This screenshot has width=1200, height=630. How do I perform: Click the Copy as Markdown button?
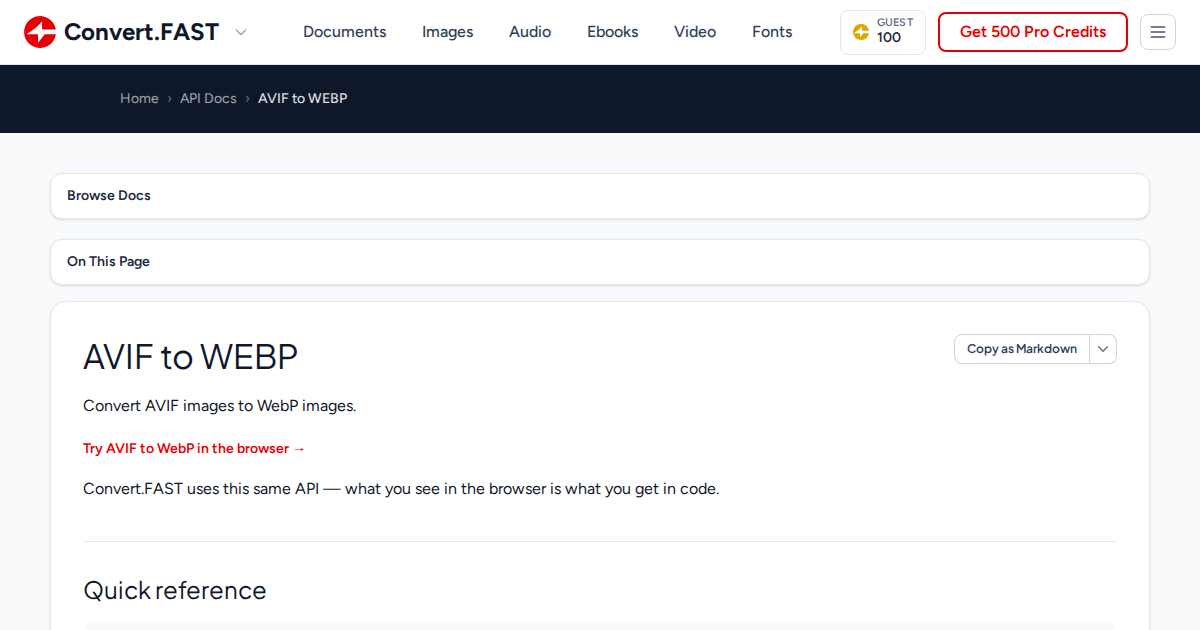[x=1022, y=349]
